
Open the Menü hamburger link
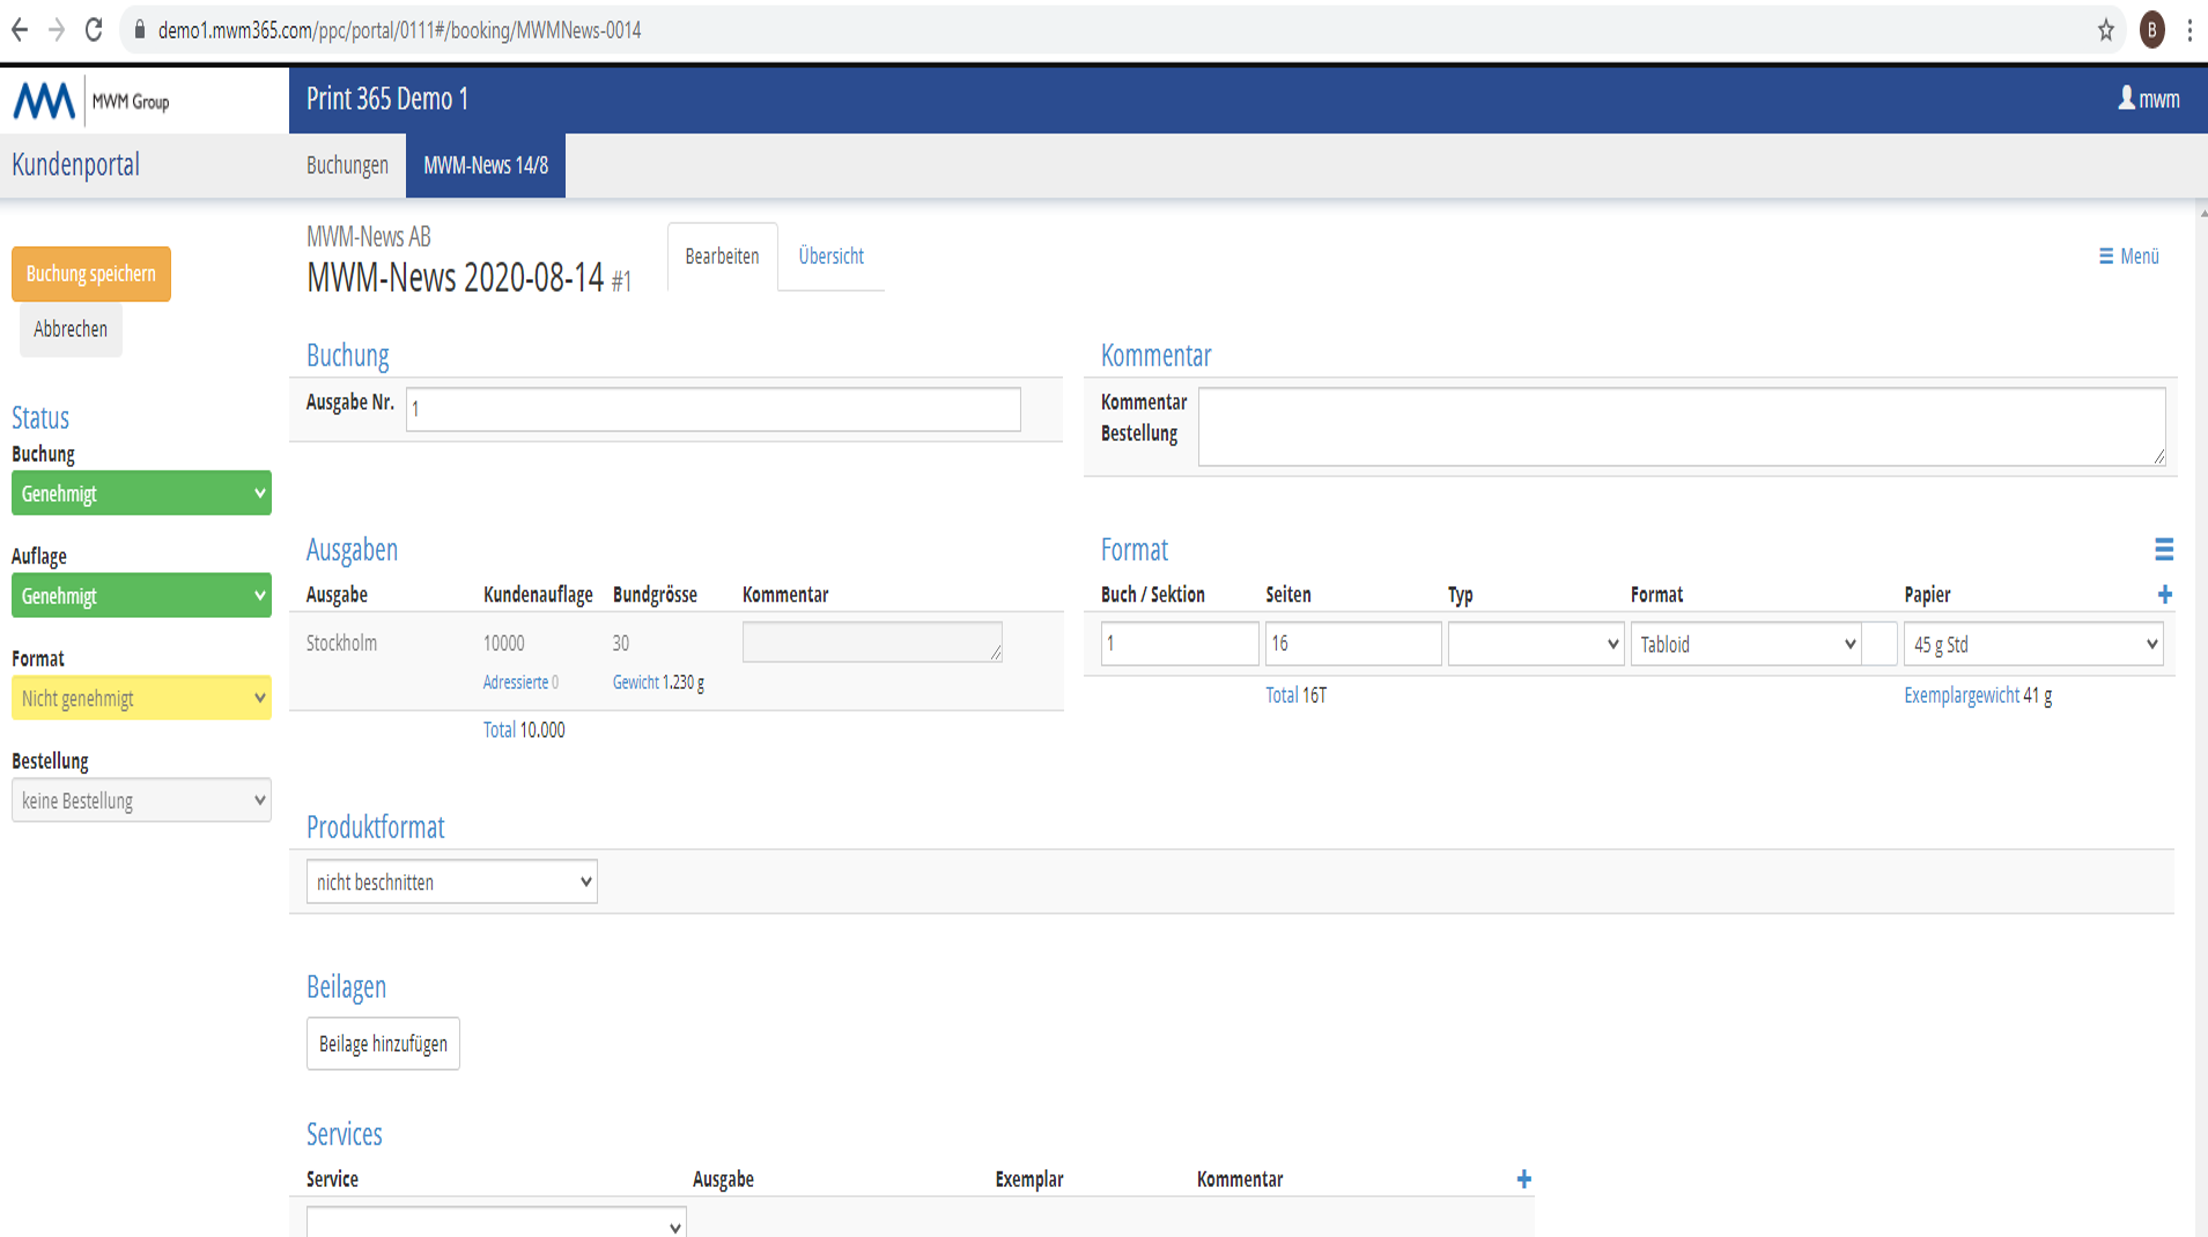tap(2129, 256)
